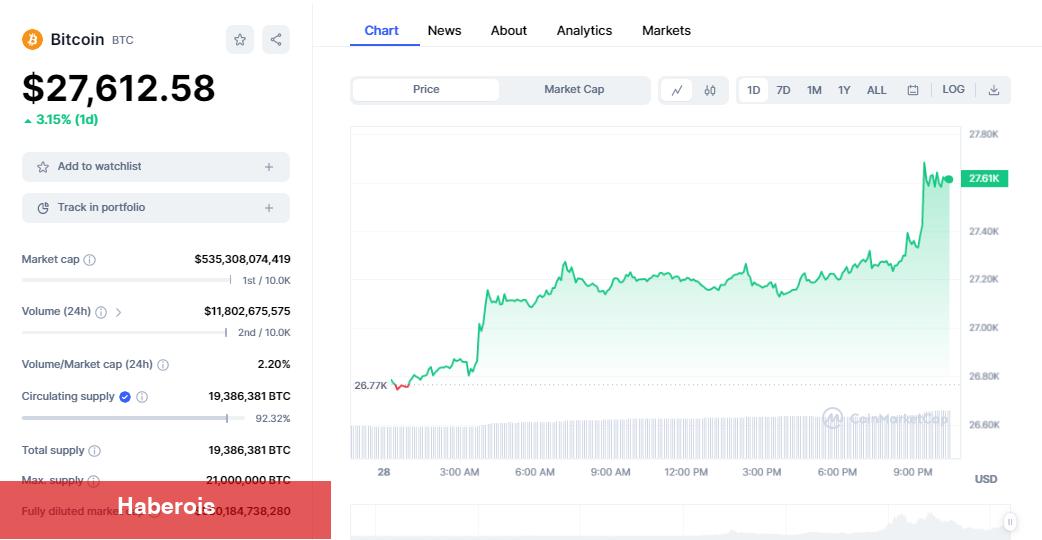
Task: Open the News tab
Action: [445, 31]
